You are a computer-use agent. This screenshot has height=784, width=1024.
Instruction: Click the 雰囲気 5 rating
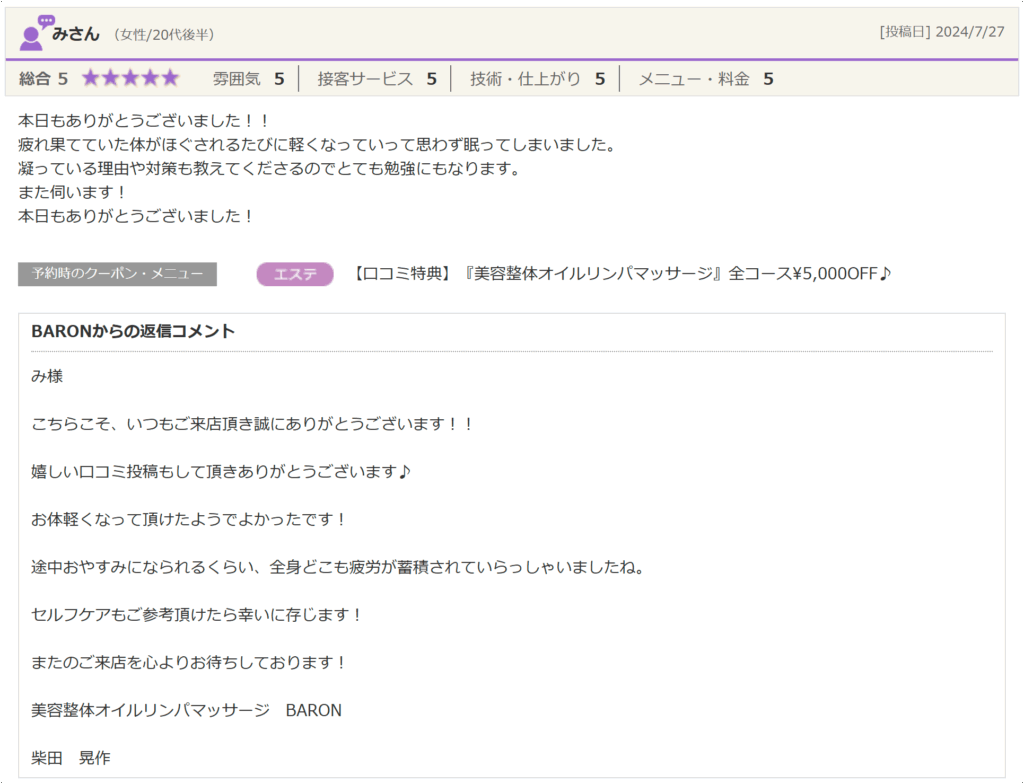pyautogui.click(x=248, y=79)
